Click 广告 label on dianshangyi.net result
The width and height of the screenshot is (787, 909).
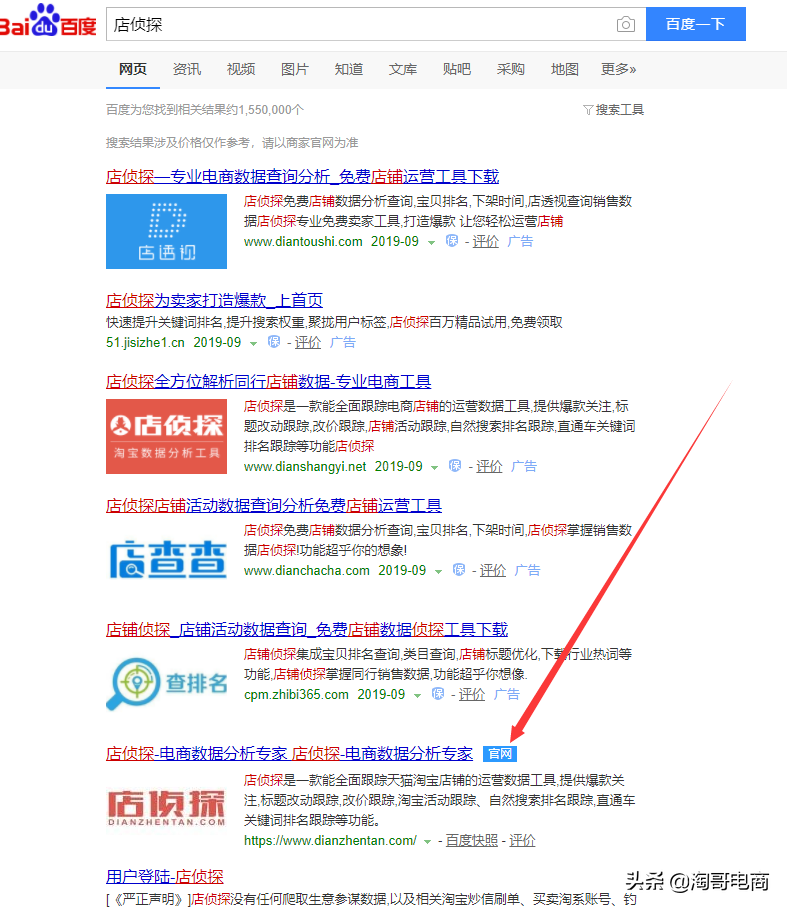(524, 466)
